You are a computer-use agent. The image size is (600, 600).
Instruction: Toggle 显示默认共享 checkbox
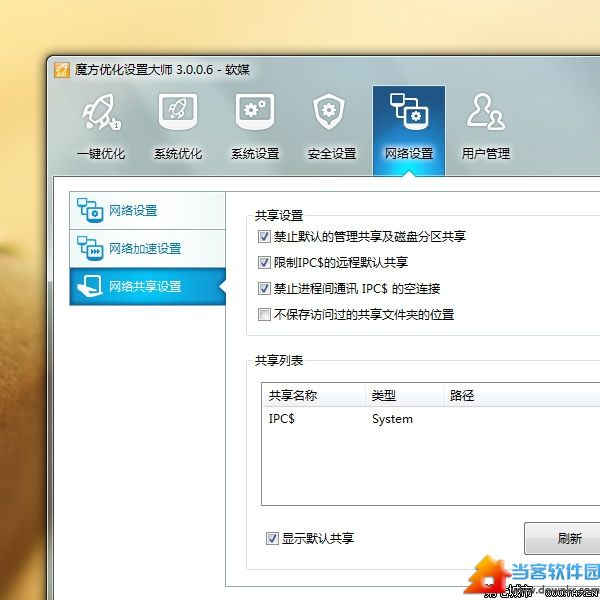click(x=272, y=538)
